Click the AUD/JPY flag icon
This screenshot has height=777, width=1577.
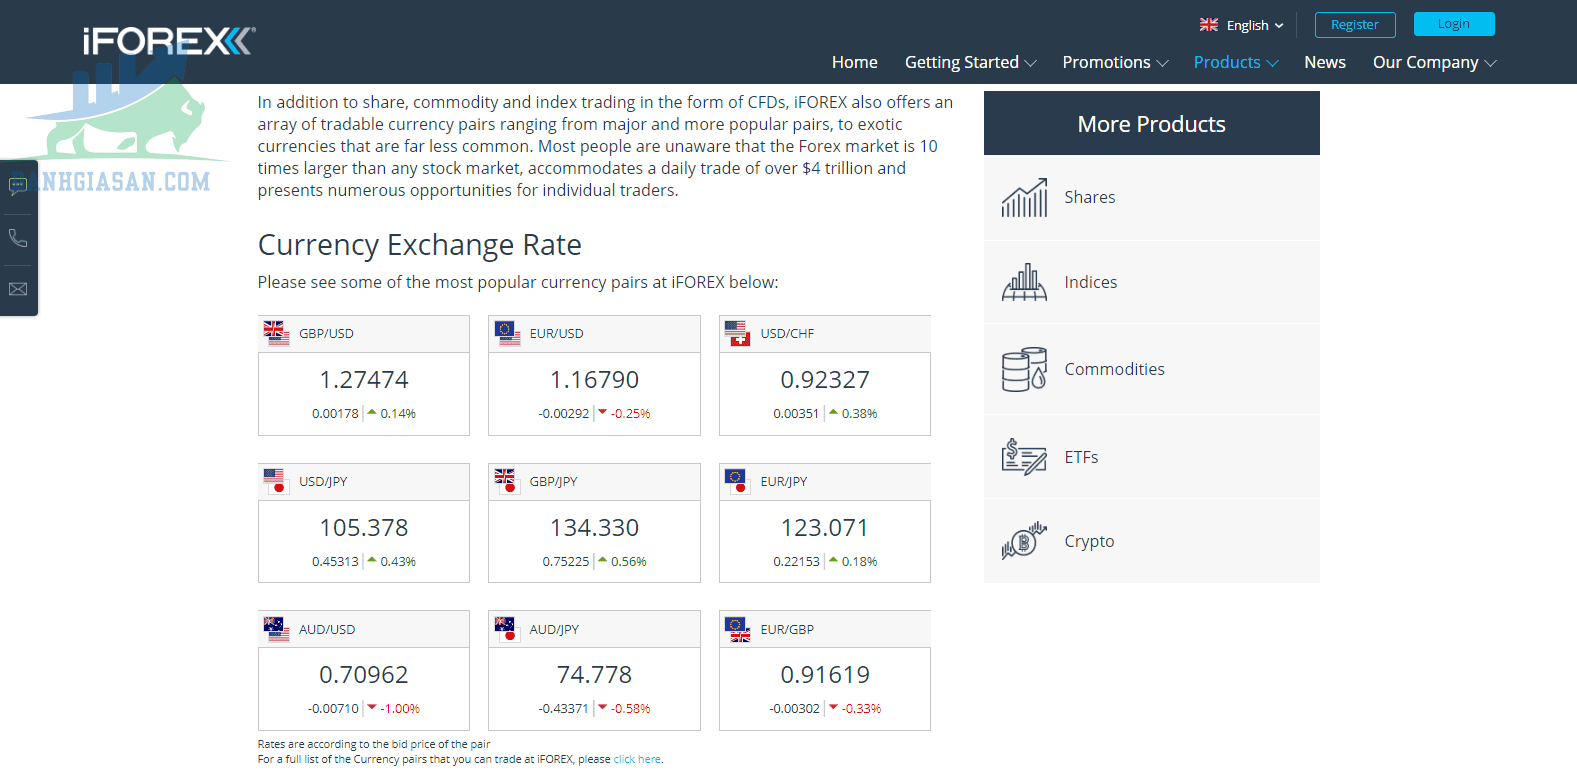tap(507, 629)
